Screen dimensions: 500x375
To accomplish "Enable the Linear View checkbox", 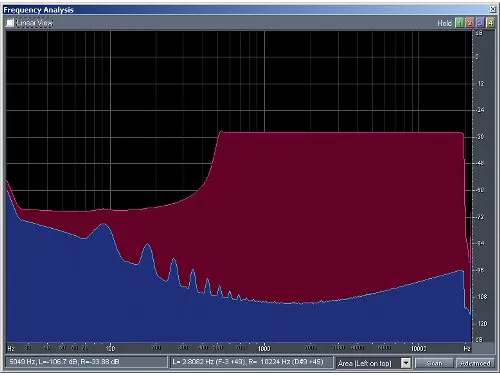I will (10, 23).
